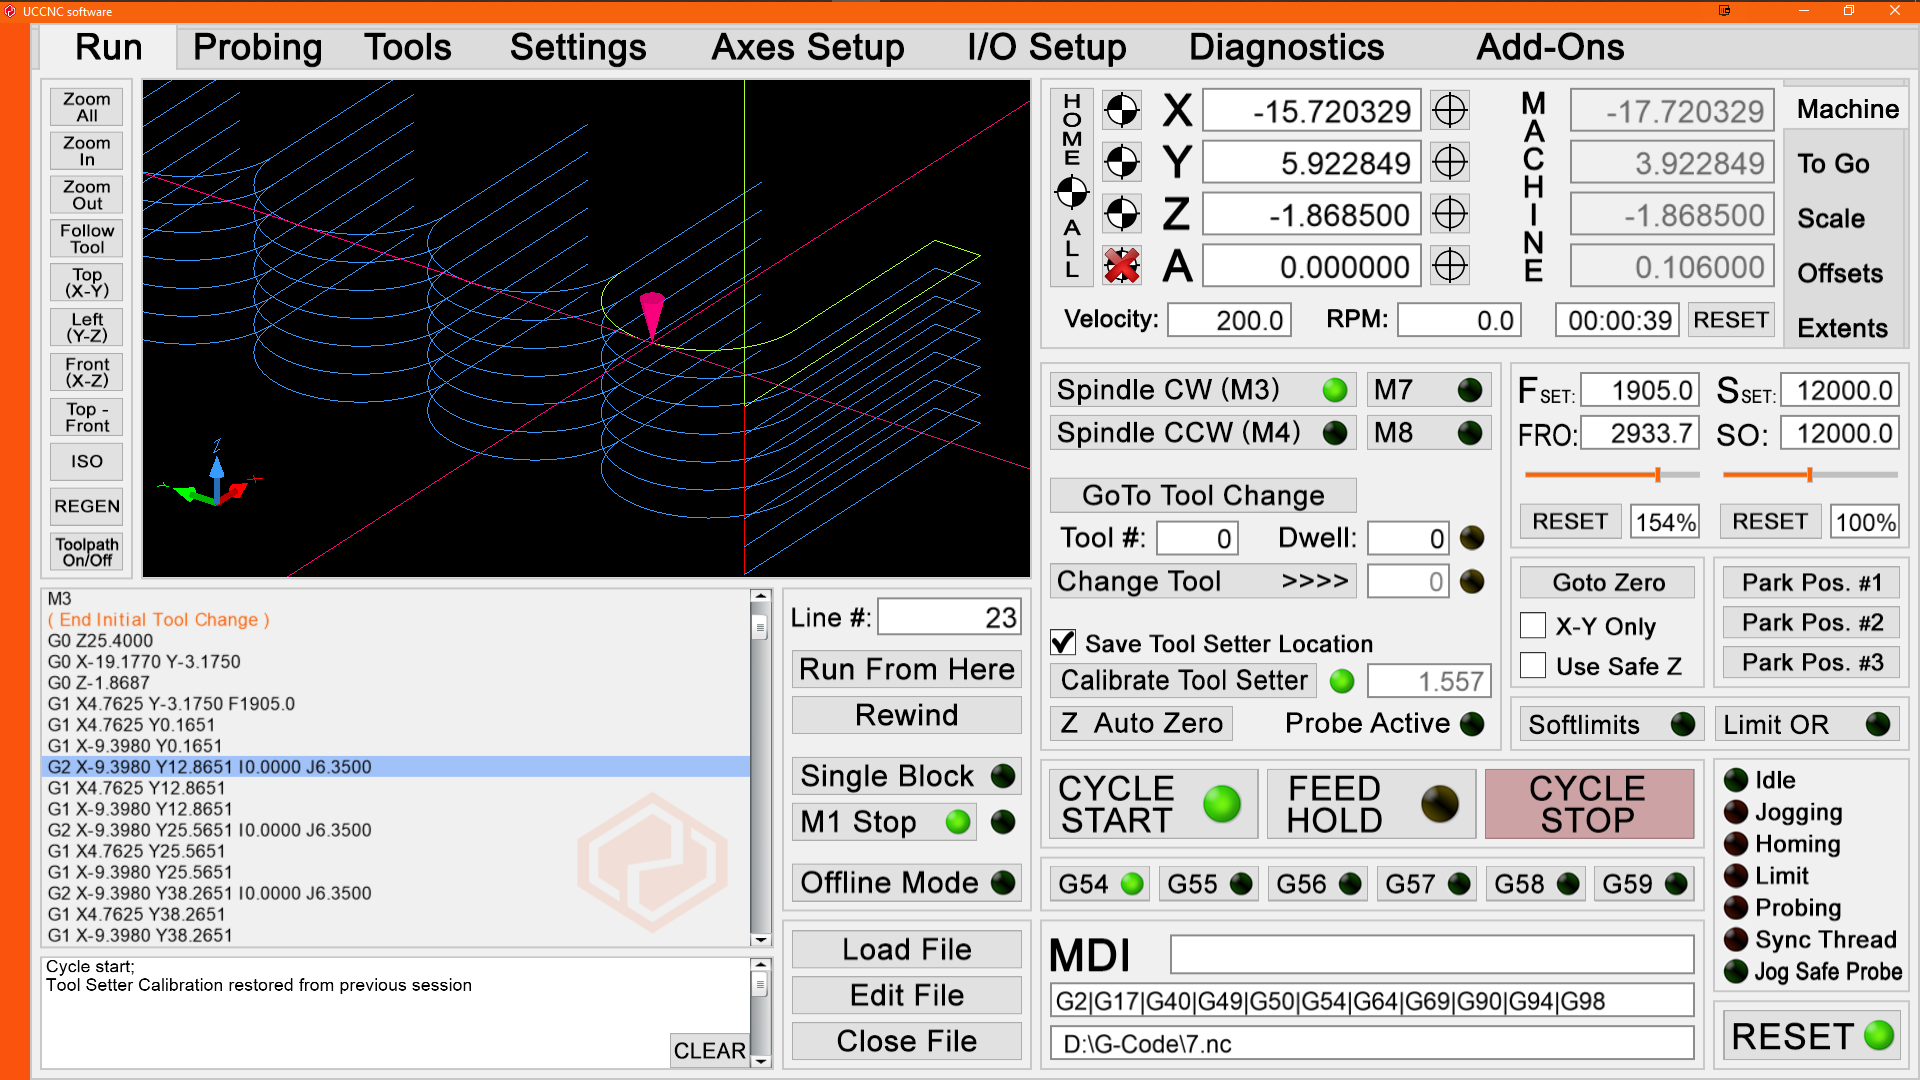Viewport: 1920px width, 1080px height.
Task: Click the A axis home icon with red X
Action: pos(1121,266)
